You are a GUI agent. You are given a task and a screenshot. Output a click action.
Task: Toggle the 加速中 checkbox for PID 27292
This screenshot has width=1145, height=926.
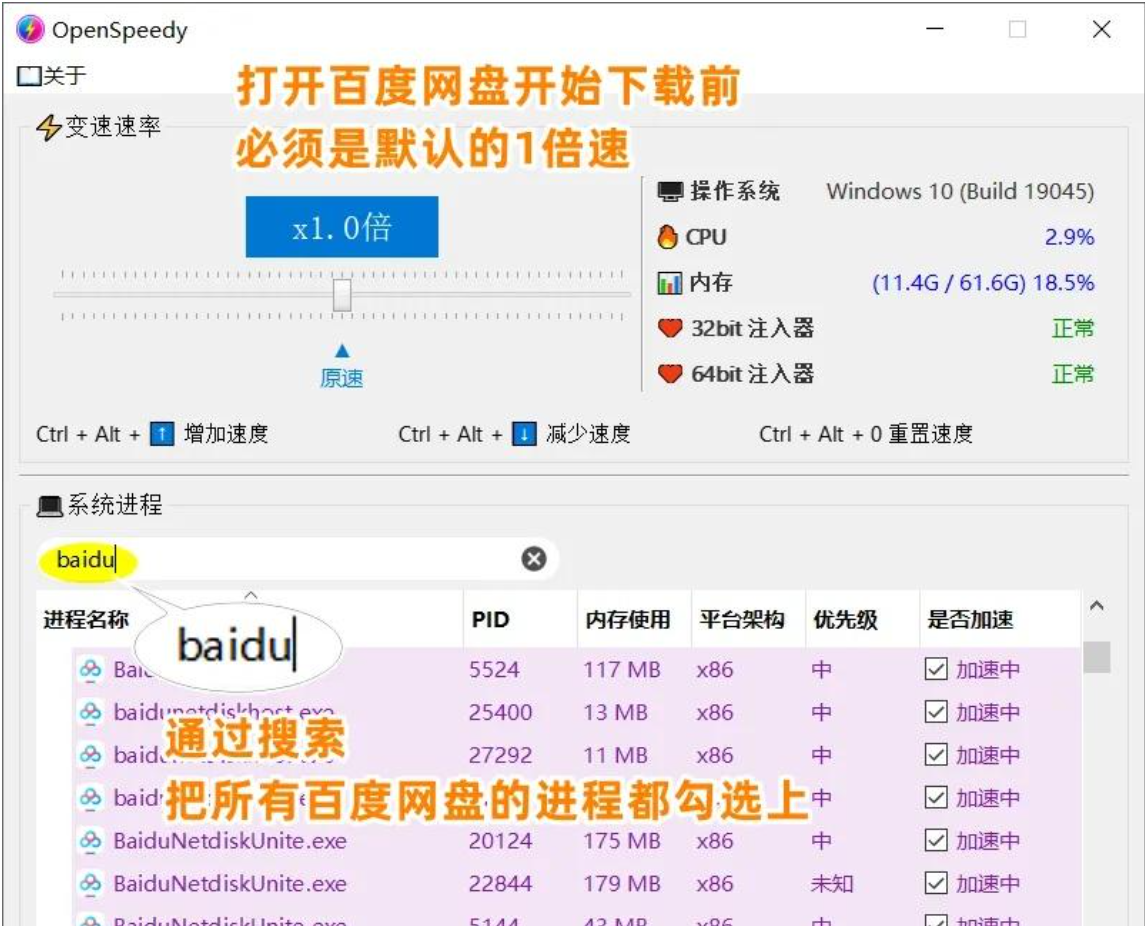point(935,754)
